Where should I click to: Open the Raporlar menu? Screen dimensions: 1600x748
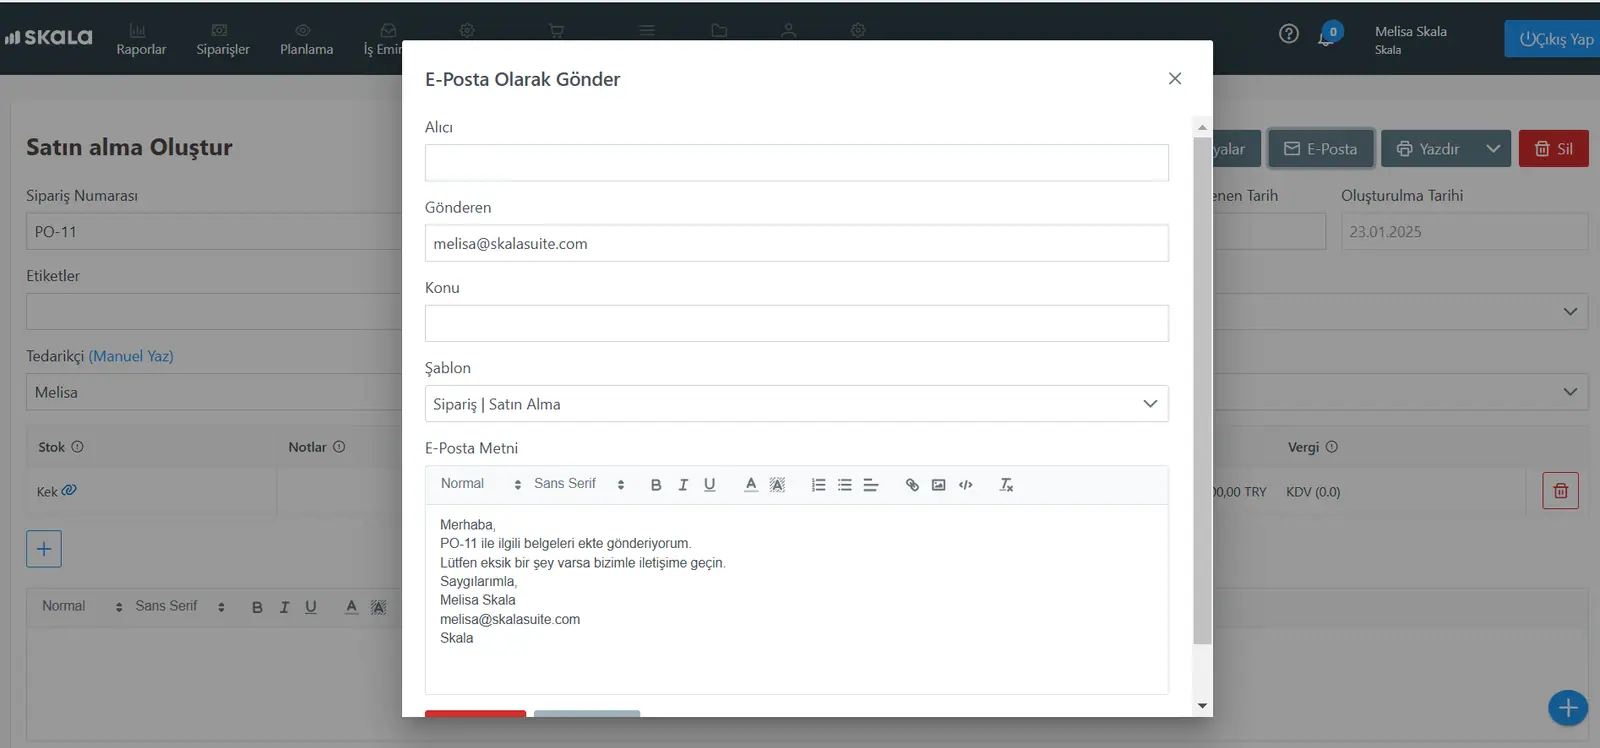(141, 40)
